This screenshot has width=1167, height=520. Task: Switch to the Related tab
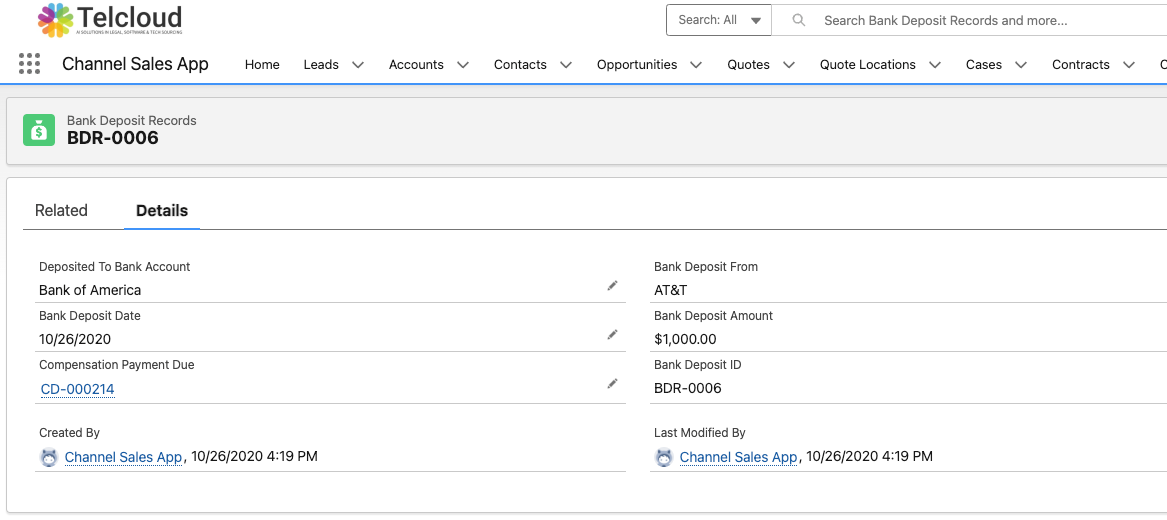[x=61, y=211]
